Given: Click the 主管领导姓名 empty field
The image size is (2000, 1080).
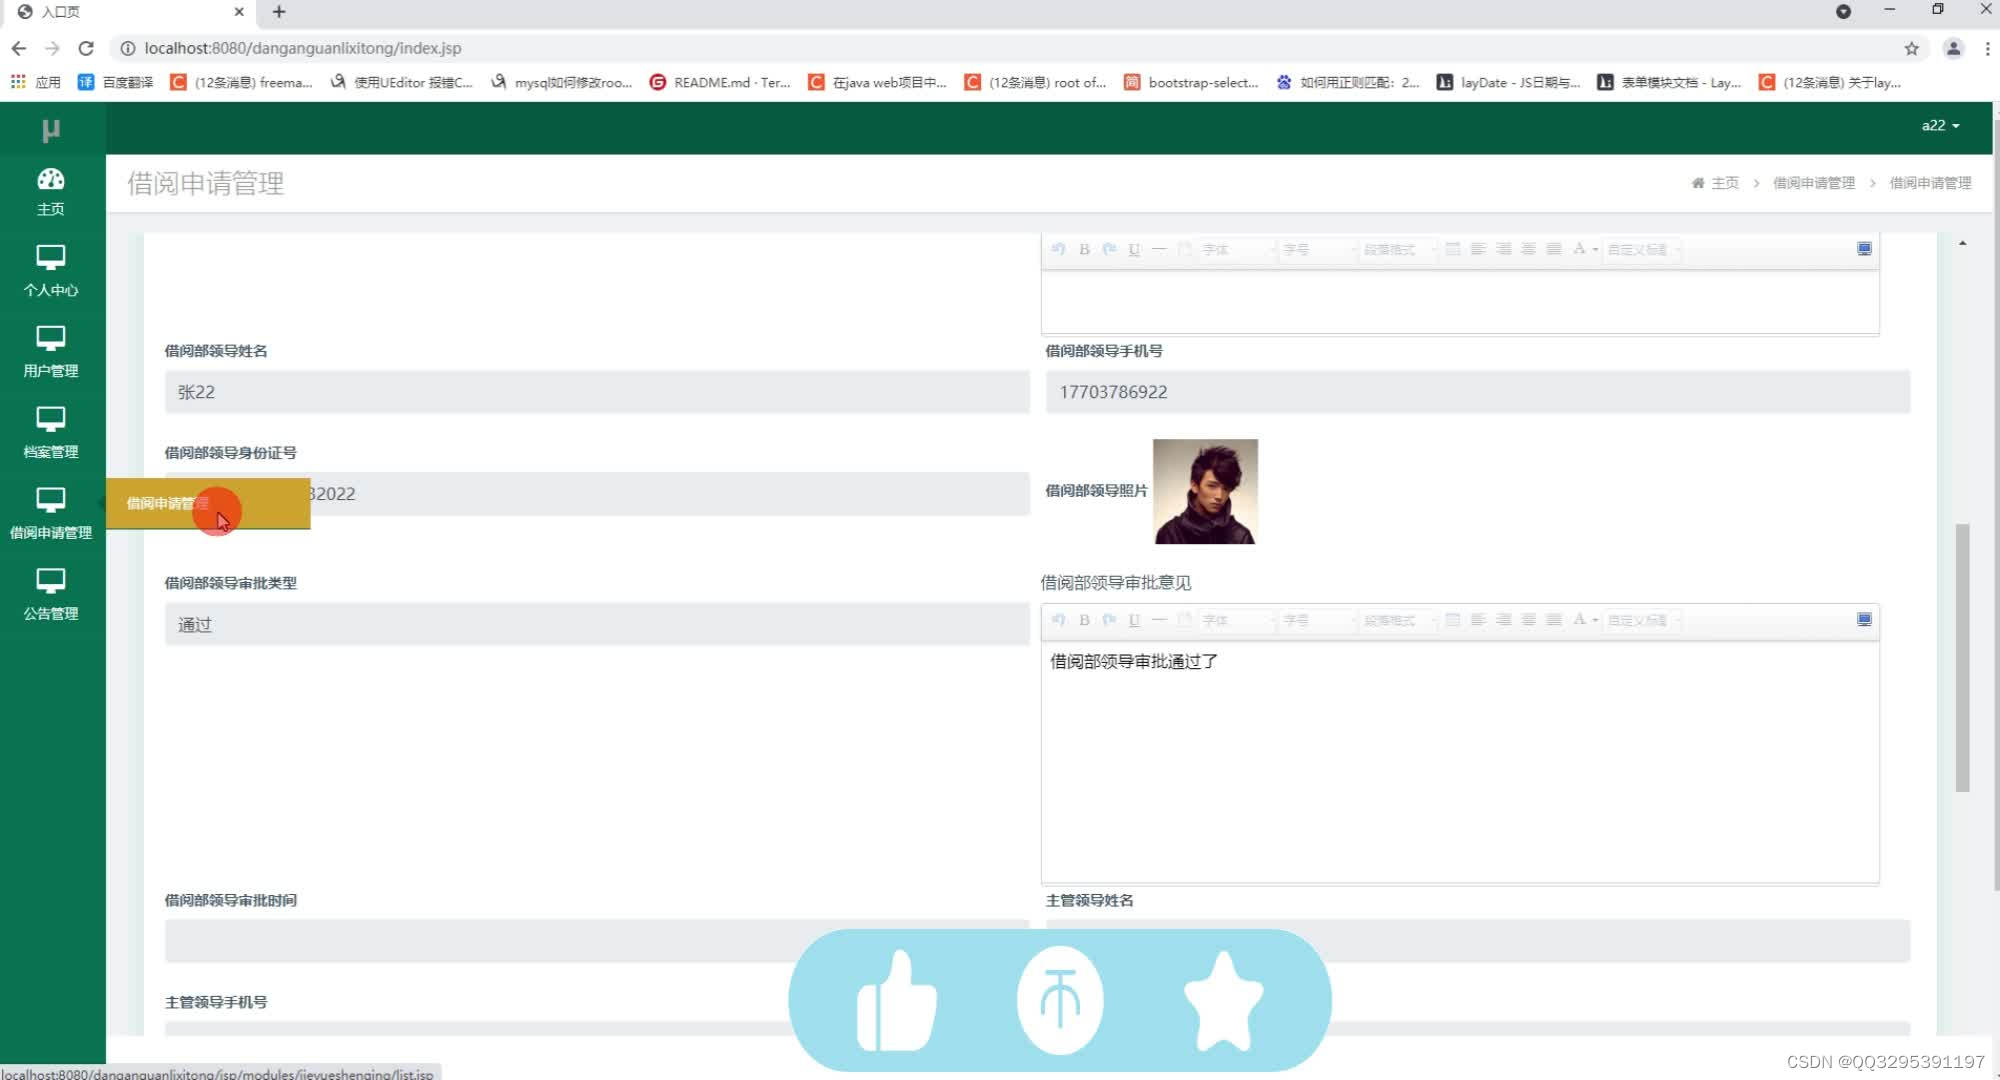Looking at the screenshot, I should (1478, 941).
